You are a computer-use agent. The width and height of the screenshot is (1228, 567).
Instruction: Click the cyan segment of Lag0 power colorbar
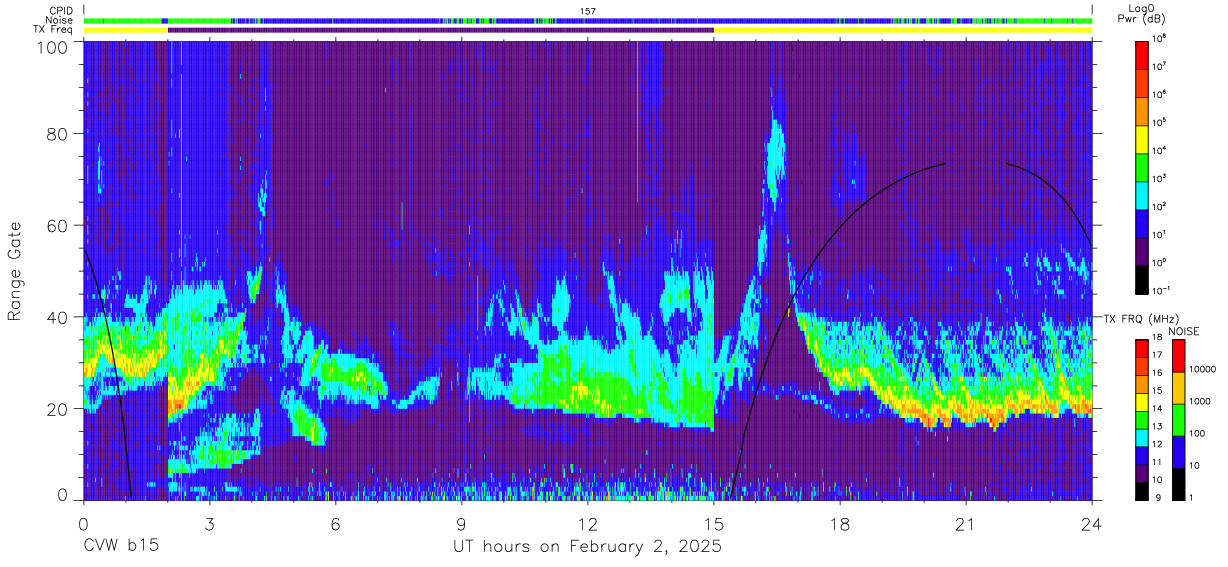pos(1142,194)
